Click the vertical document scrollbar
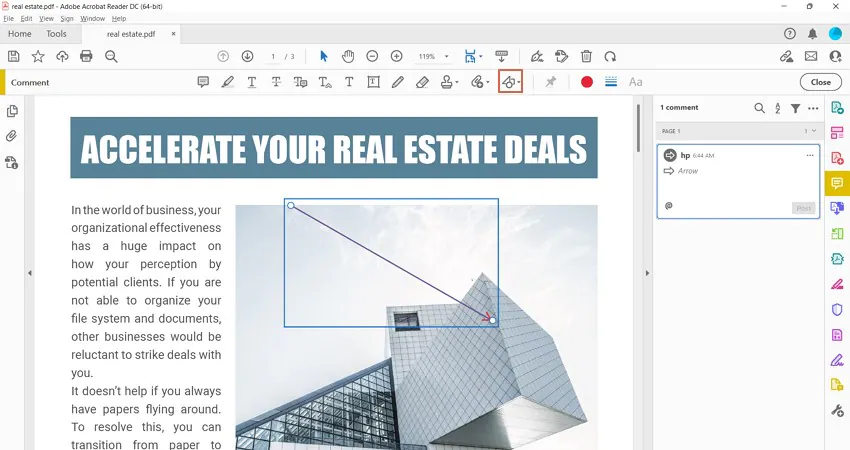This screenshot has height=450, width=850. pyautogui.click(x=638, y=128)
